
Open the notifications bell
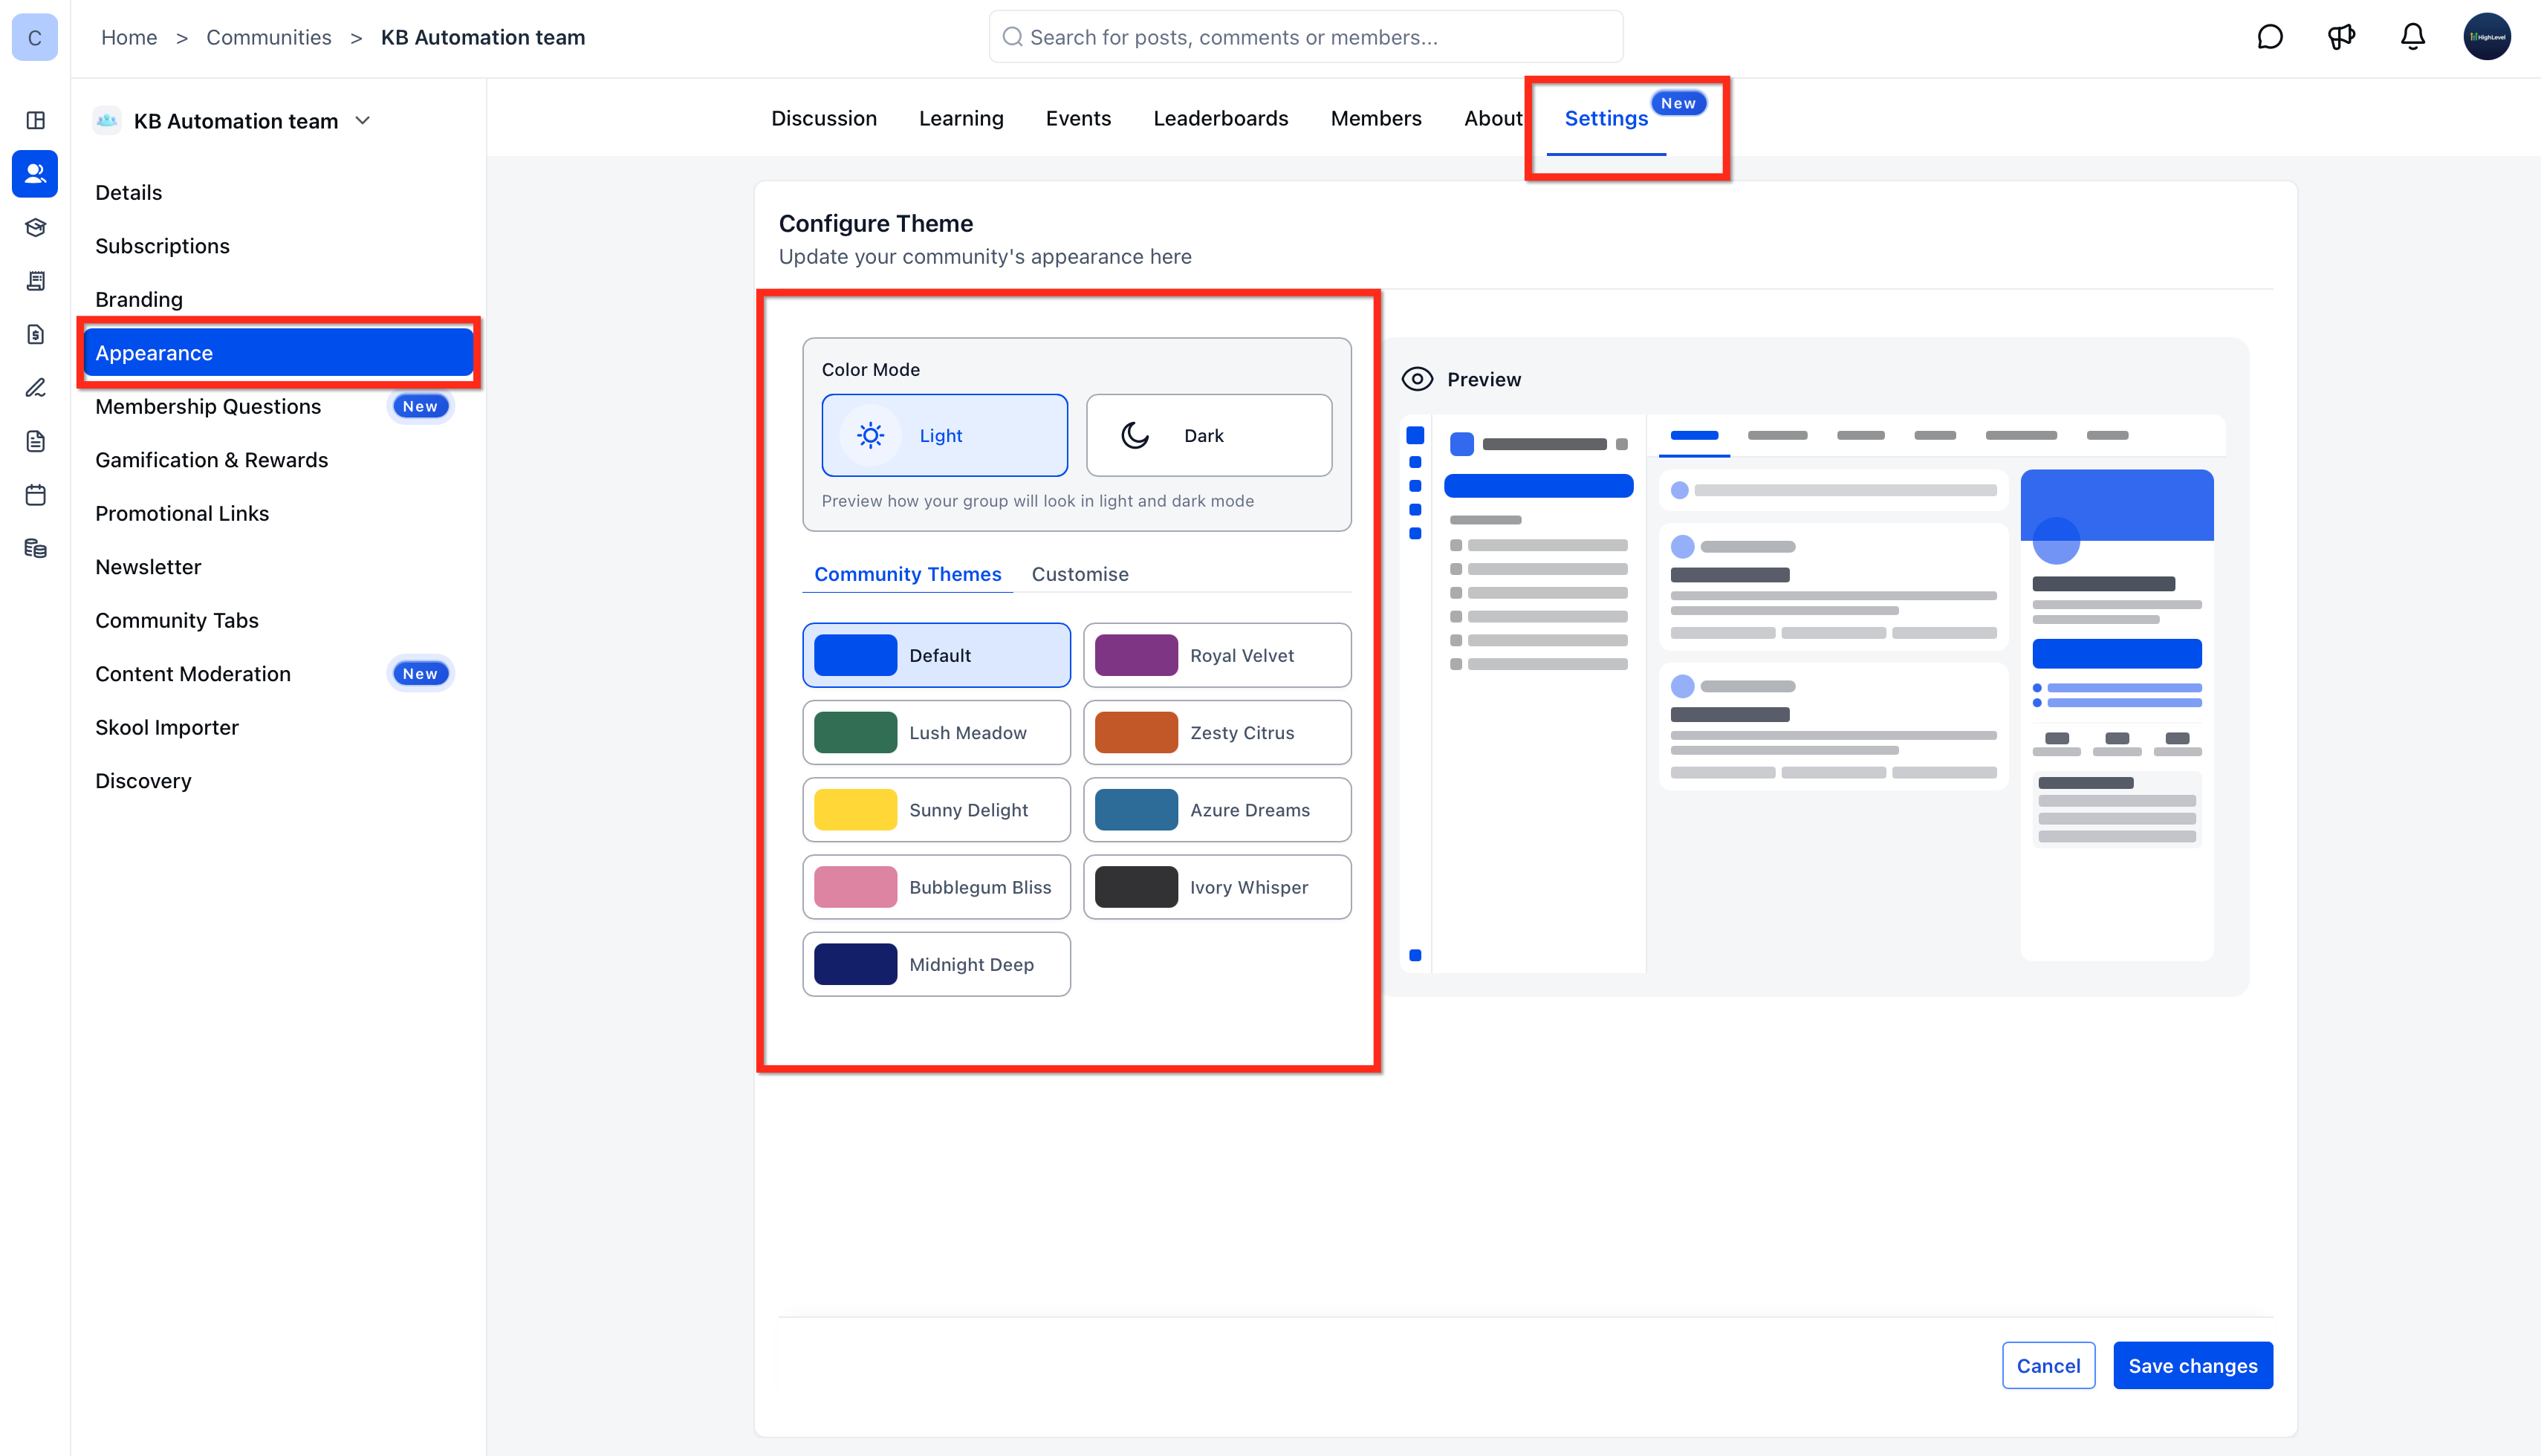pyautogui.click(x=2412, y=37)
